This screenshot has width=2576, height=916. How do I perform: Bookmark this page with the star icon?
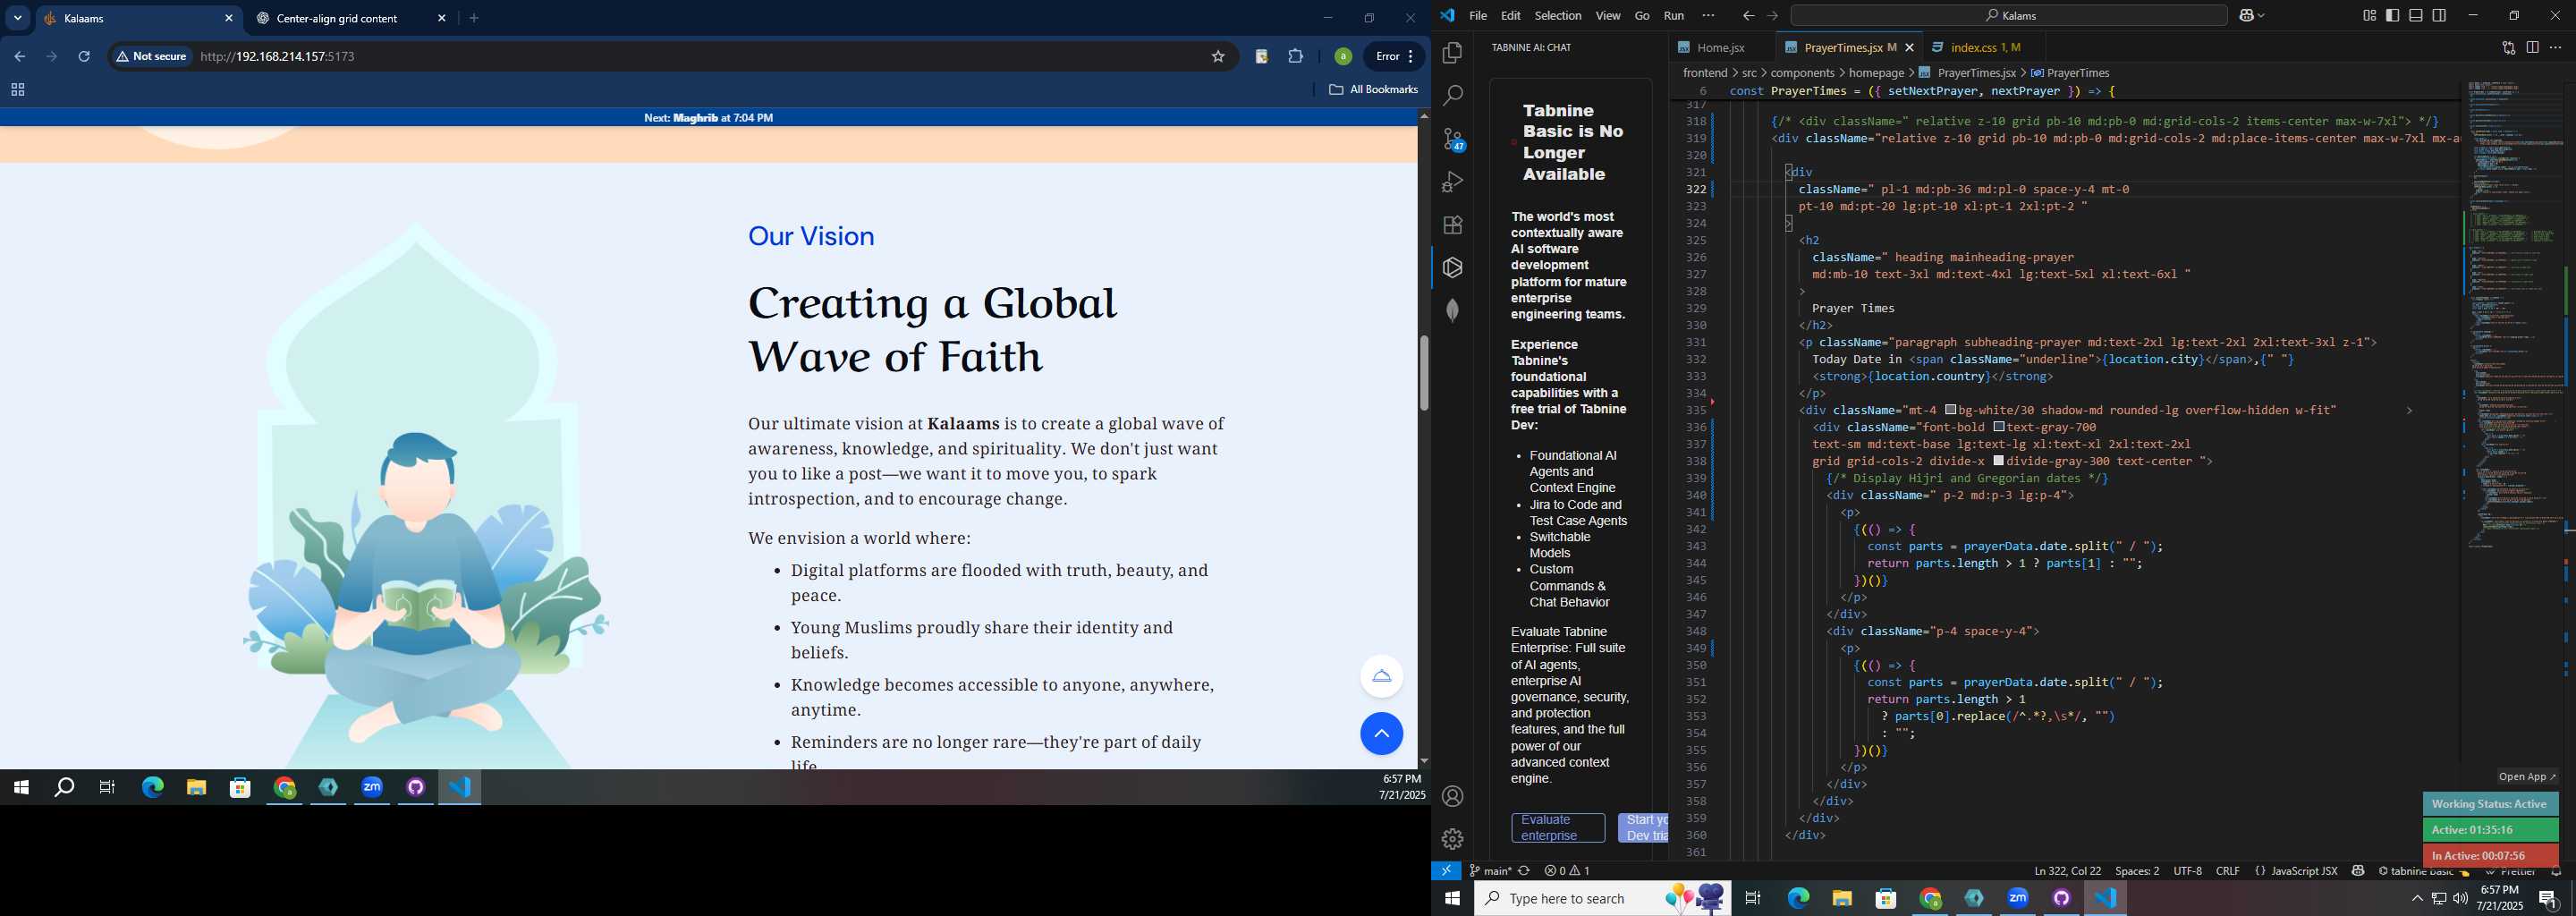tap(1218, 57)
